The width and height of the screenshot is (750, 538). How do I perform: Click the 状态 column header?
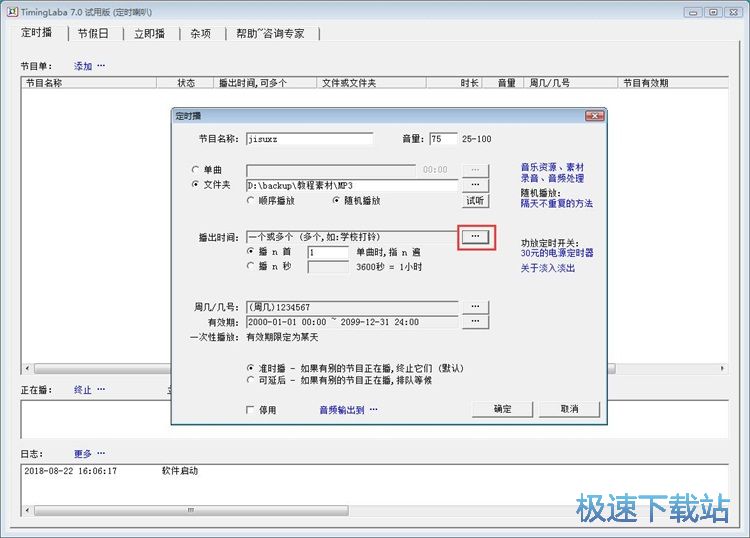pyautogui.click(x=185, y=83)
